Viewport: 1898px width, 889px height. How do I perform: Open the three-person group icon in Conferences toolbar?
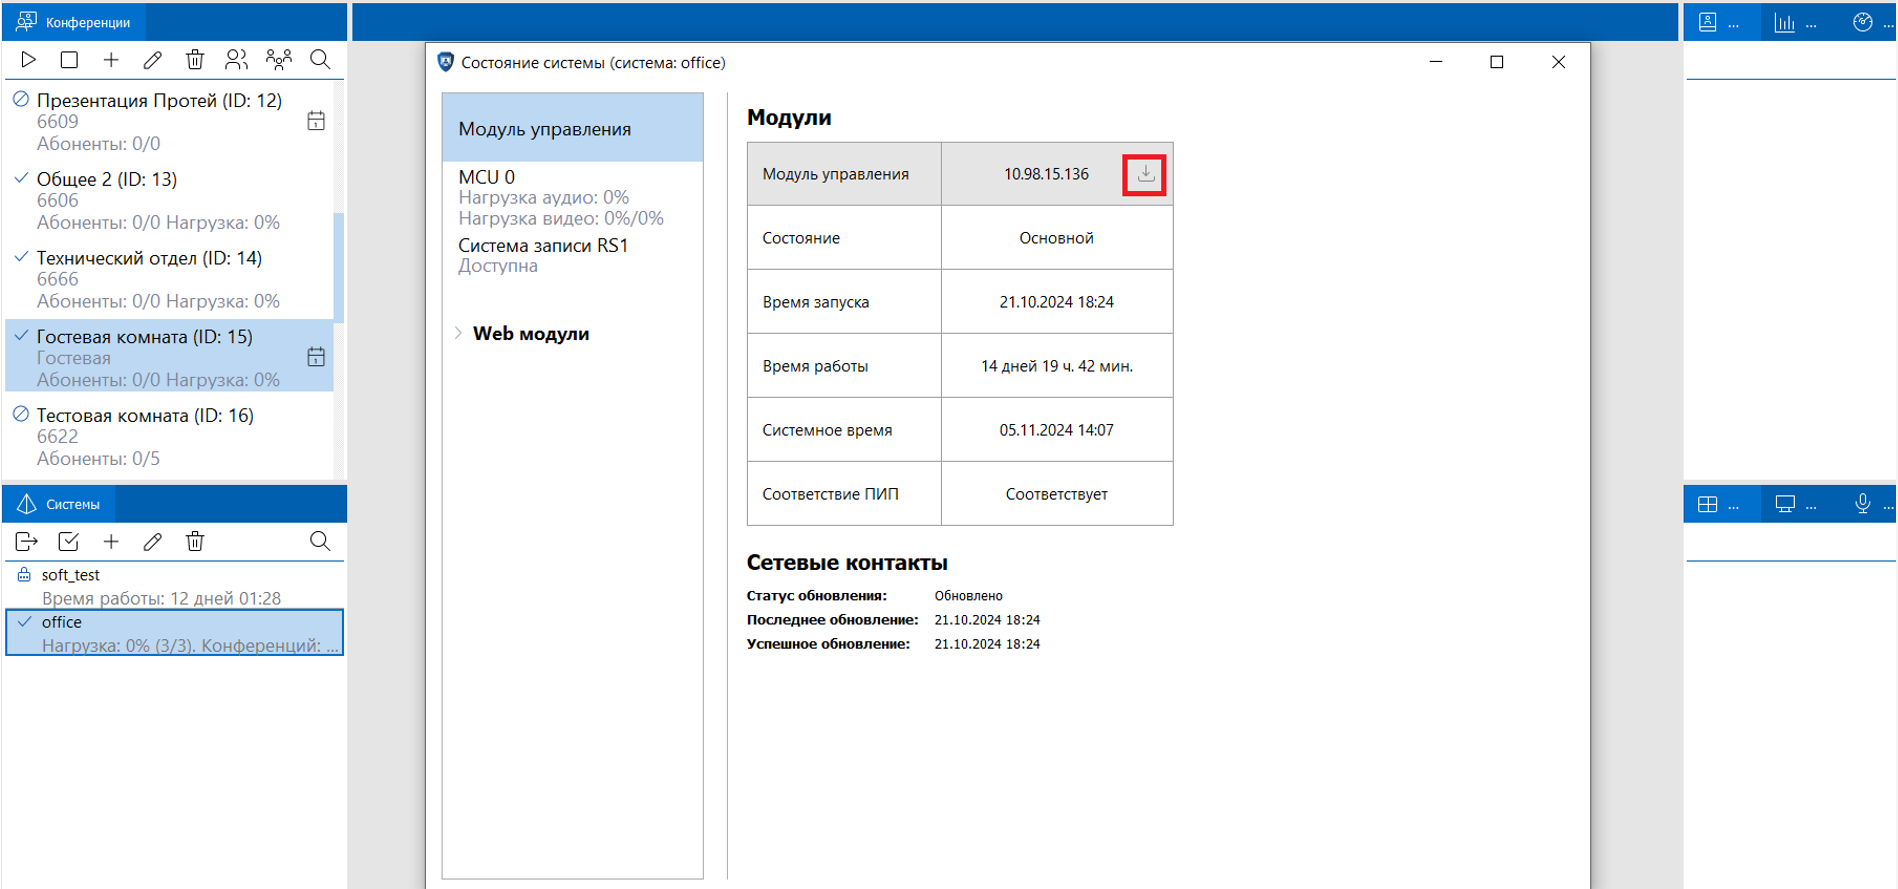[279, 60]
